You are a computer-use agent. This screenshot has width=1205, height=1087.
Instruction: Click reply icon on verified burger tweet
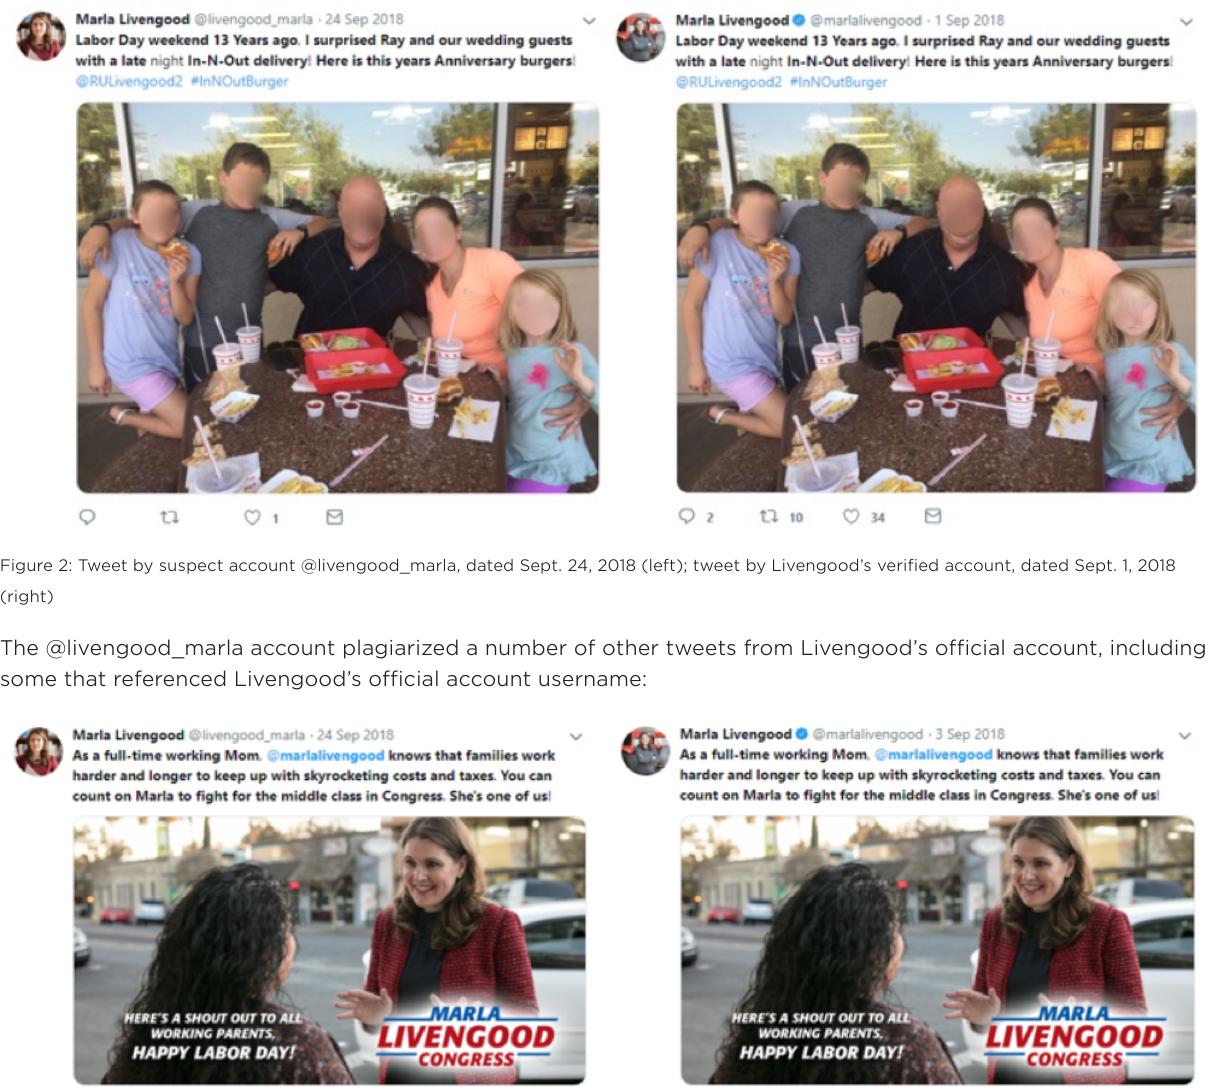pos(686,516)
